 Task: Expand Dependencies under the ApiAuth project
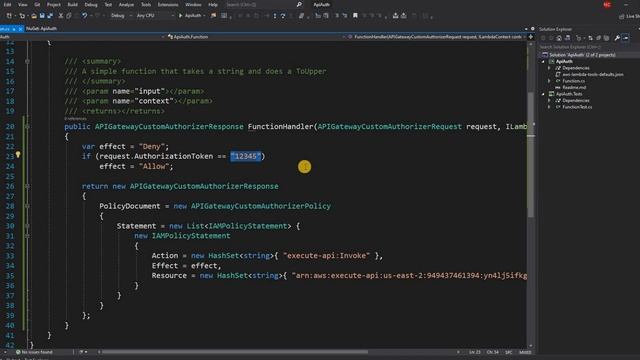tap(550, 68)
